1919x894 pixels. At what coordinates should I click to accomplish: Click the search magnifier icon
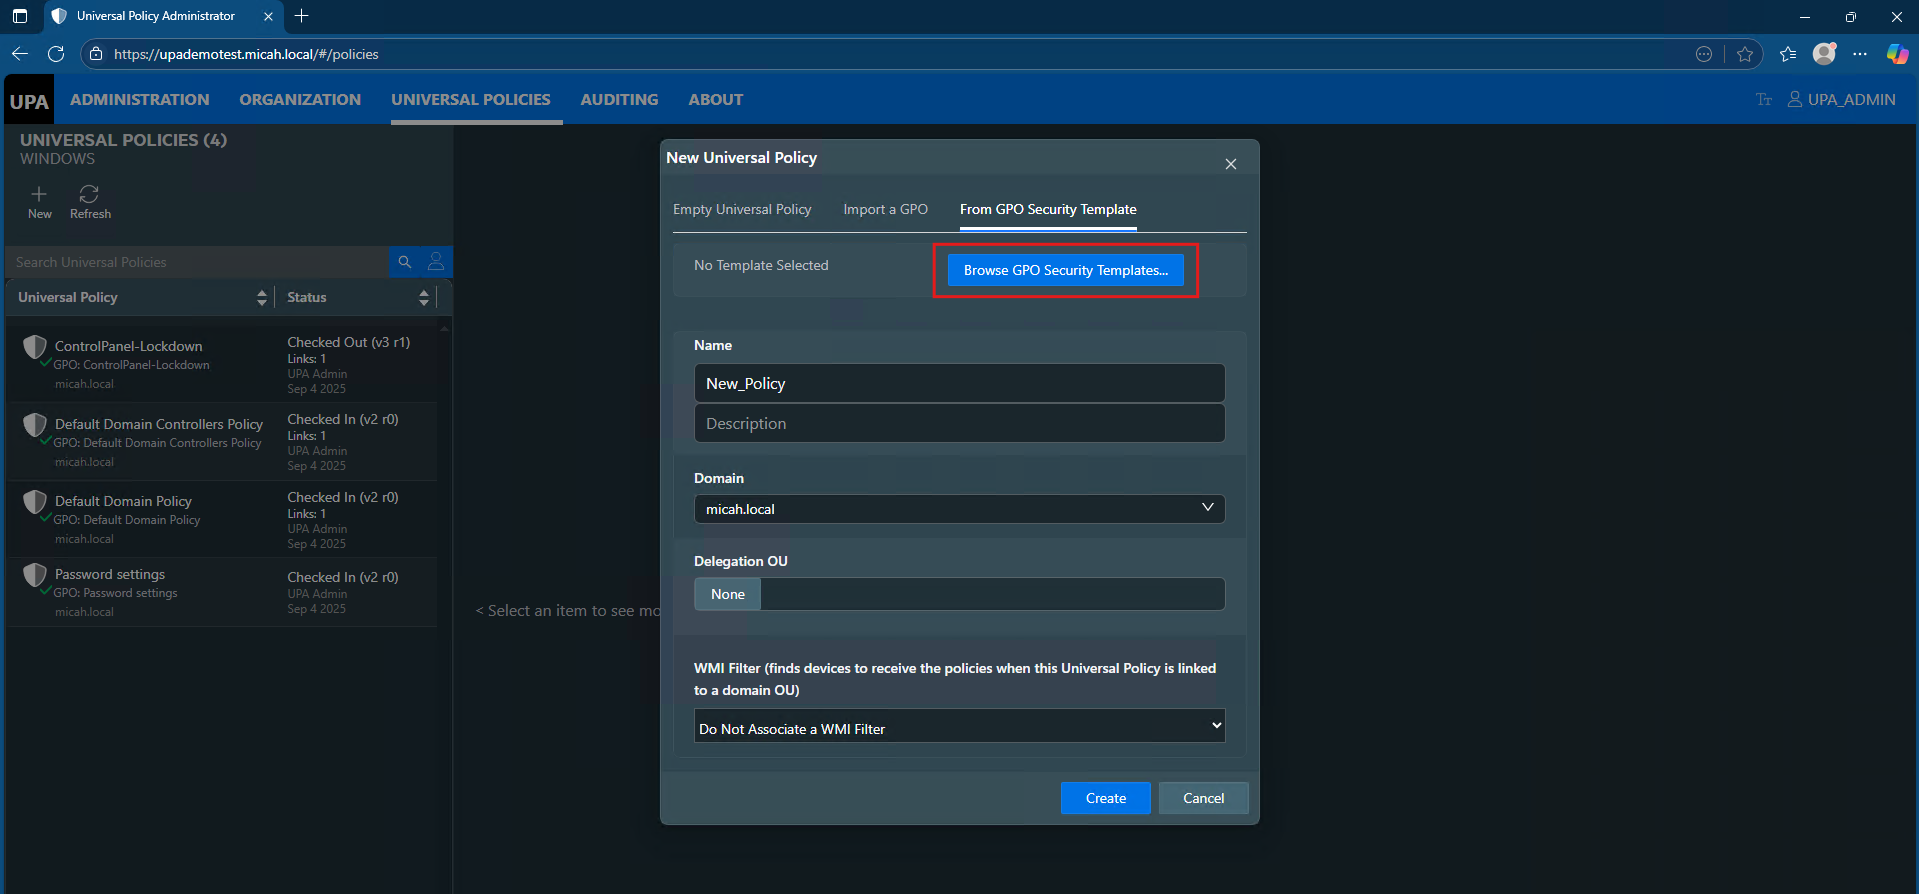(405, 262)
